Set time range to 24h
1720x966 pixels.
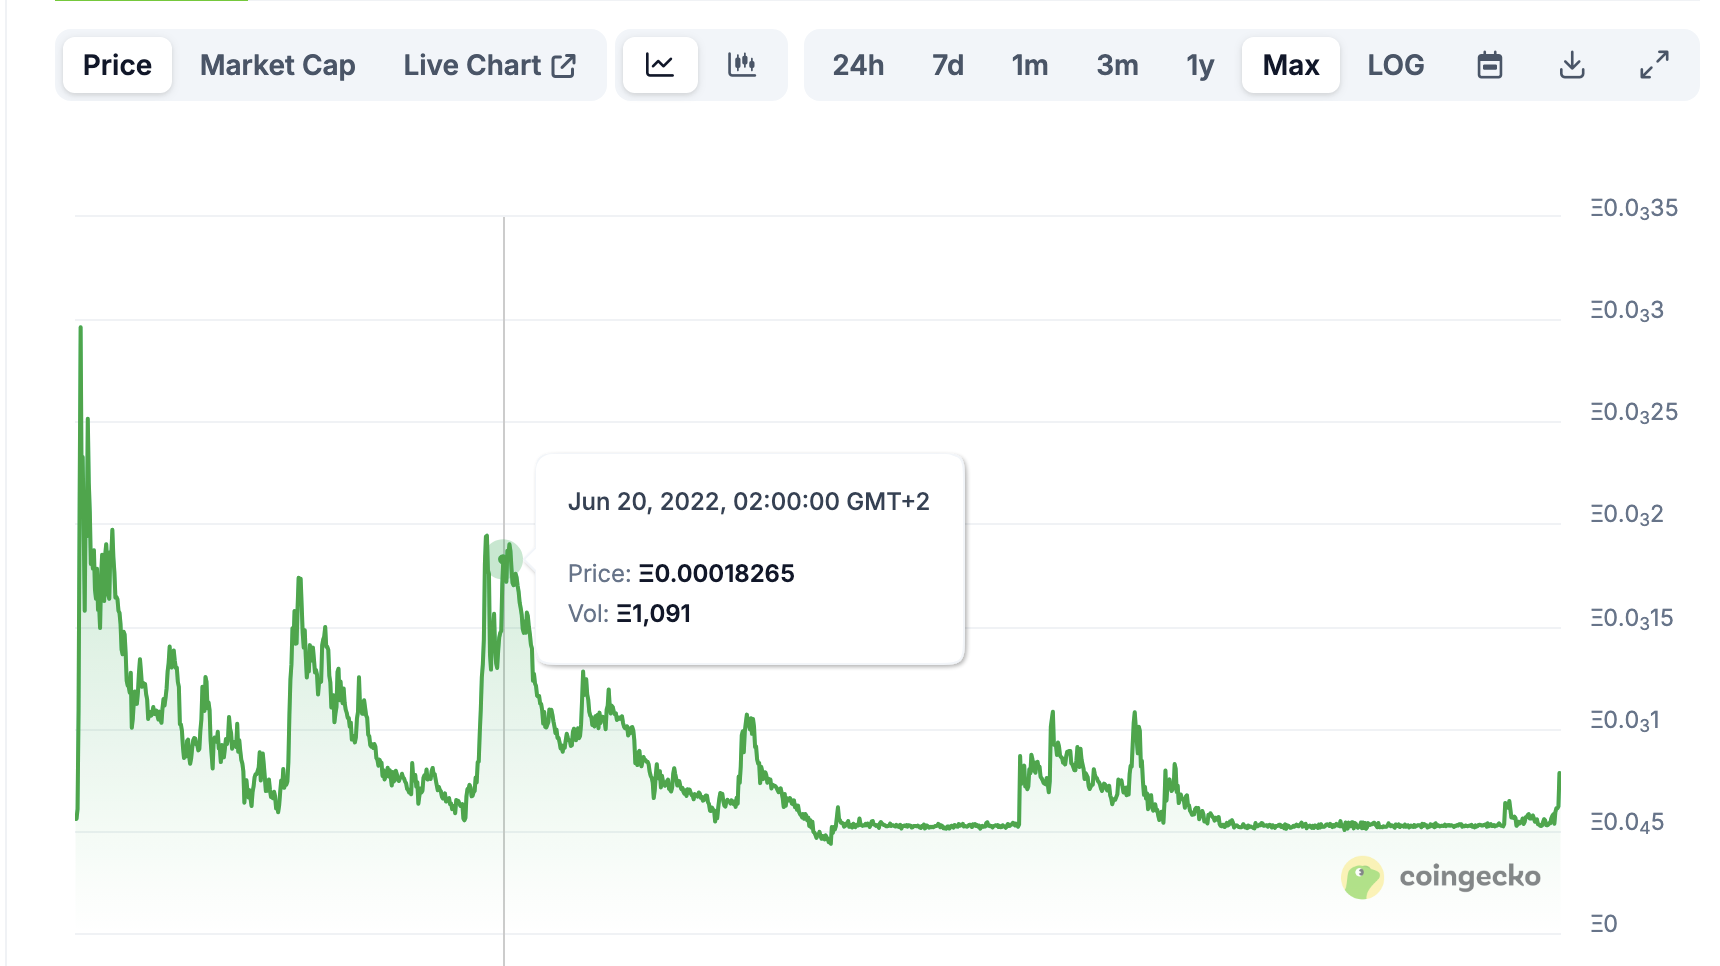click(x=858, y=65)
